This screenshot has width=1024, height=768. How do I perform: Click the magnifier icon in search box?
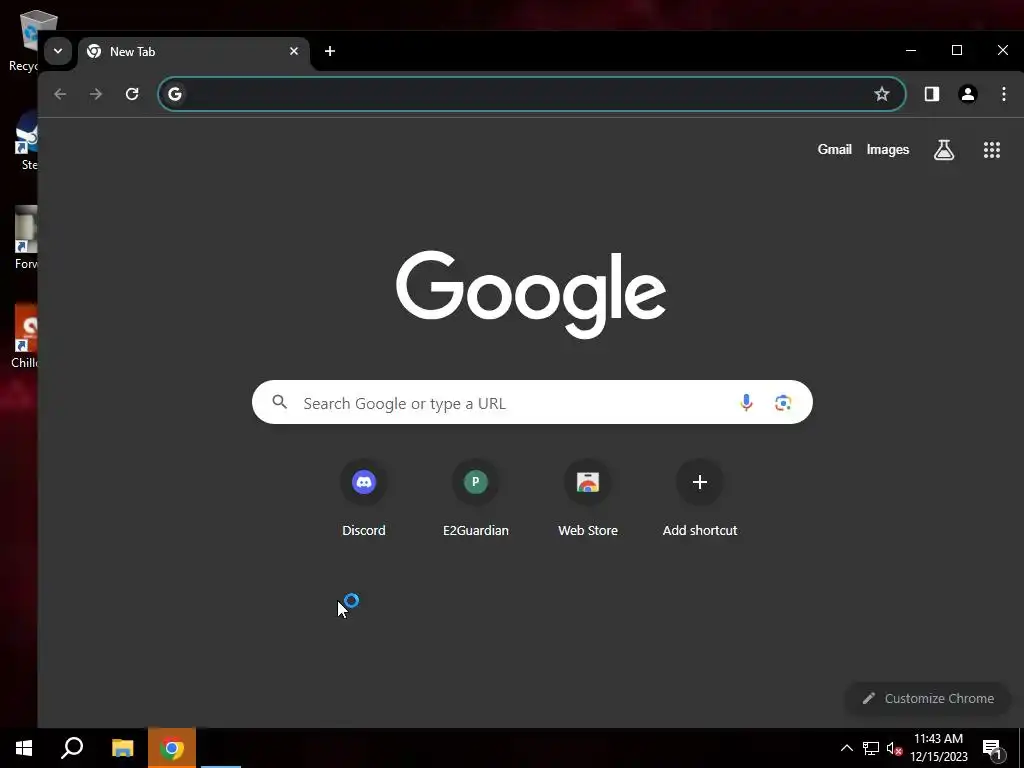point(280,402)
